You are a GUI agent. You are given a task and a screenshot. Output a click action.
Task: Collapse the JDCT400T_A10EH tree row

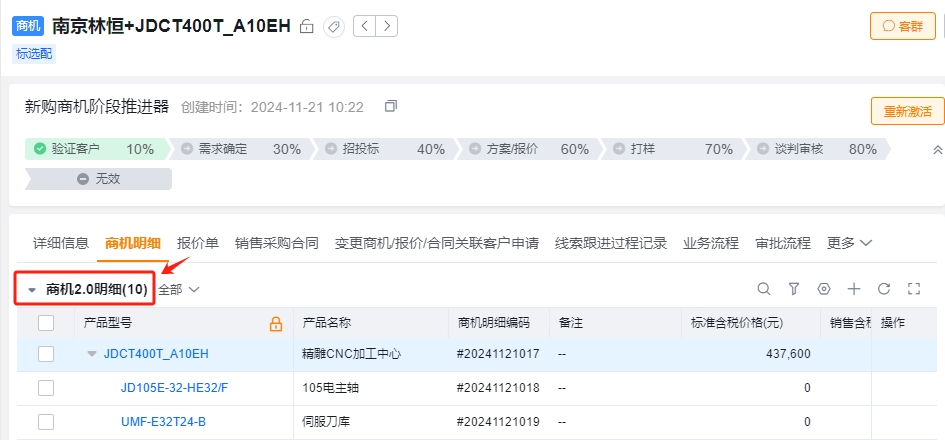point(92,354)
